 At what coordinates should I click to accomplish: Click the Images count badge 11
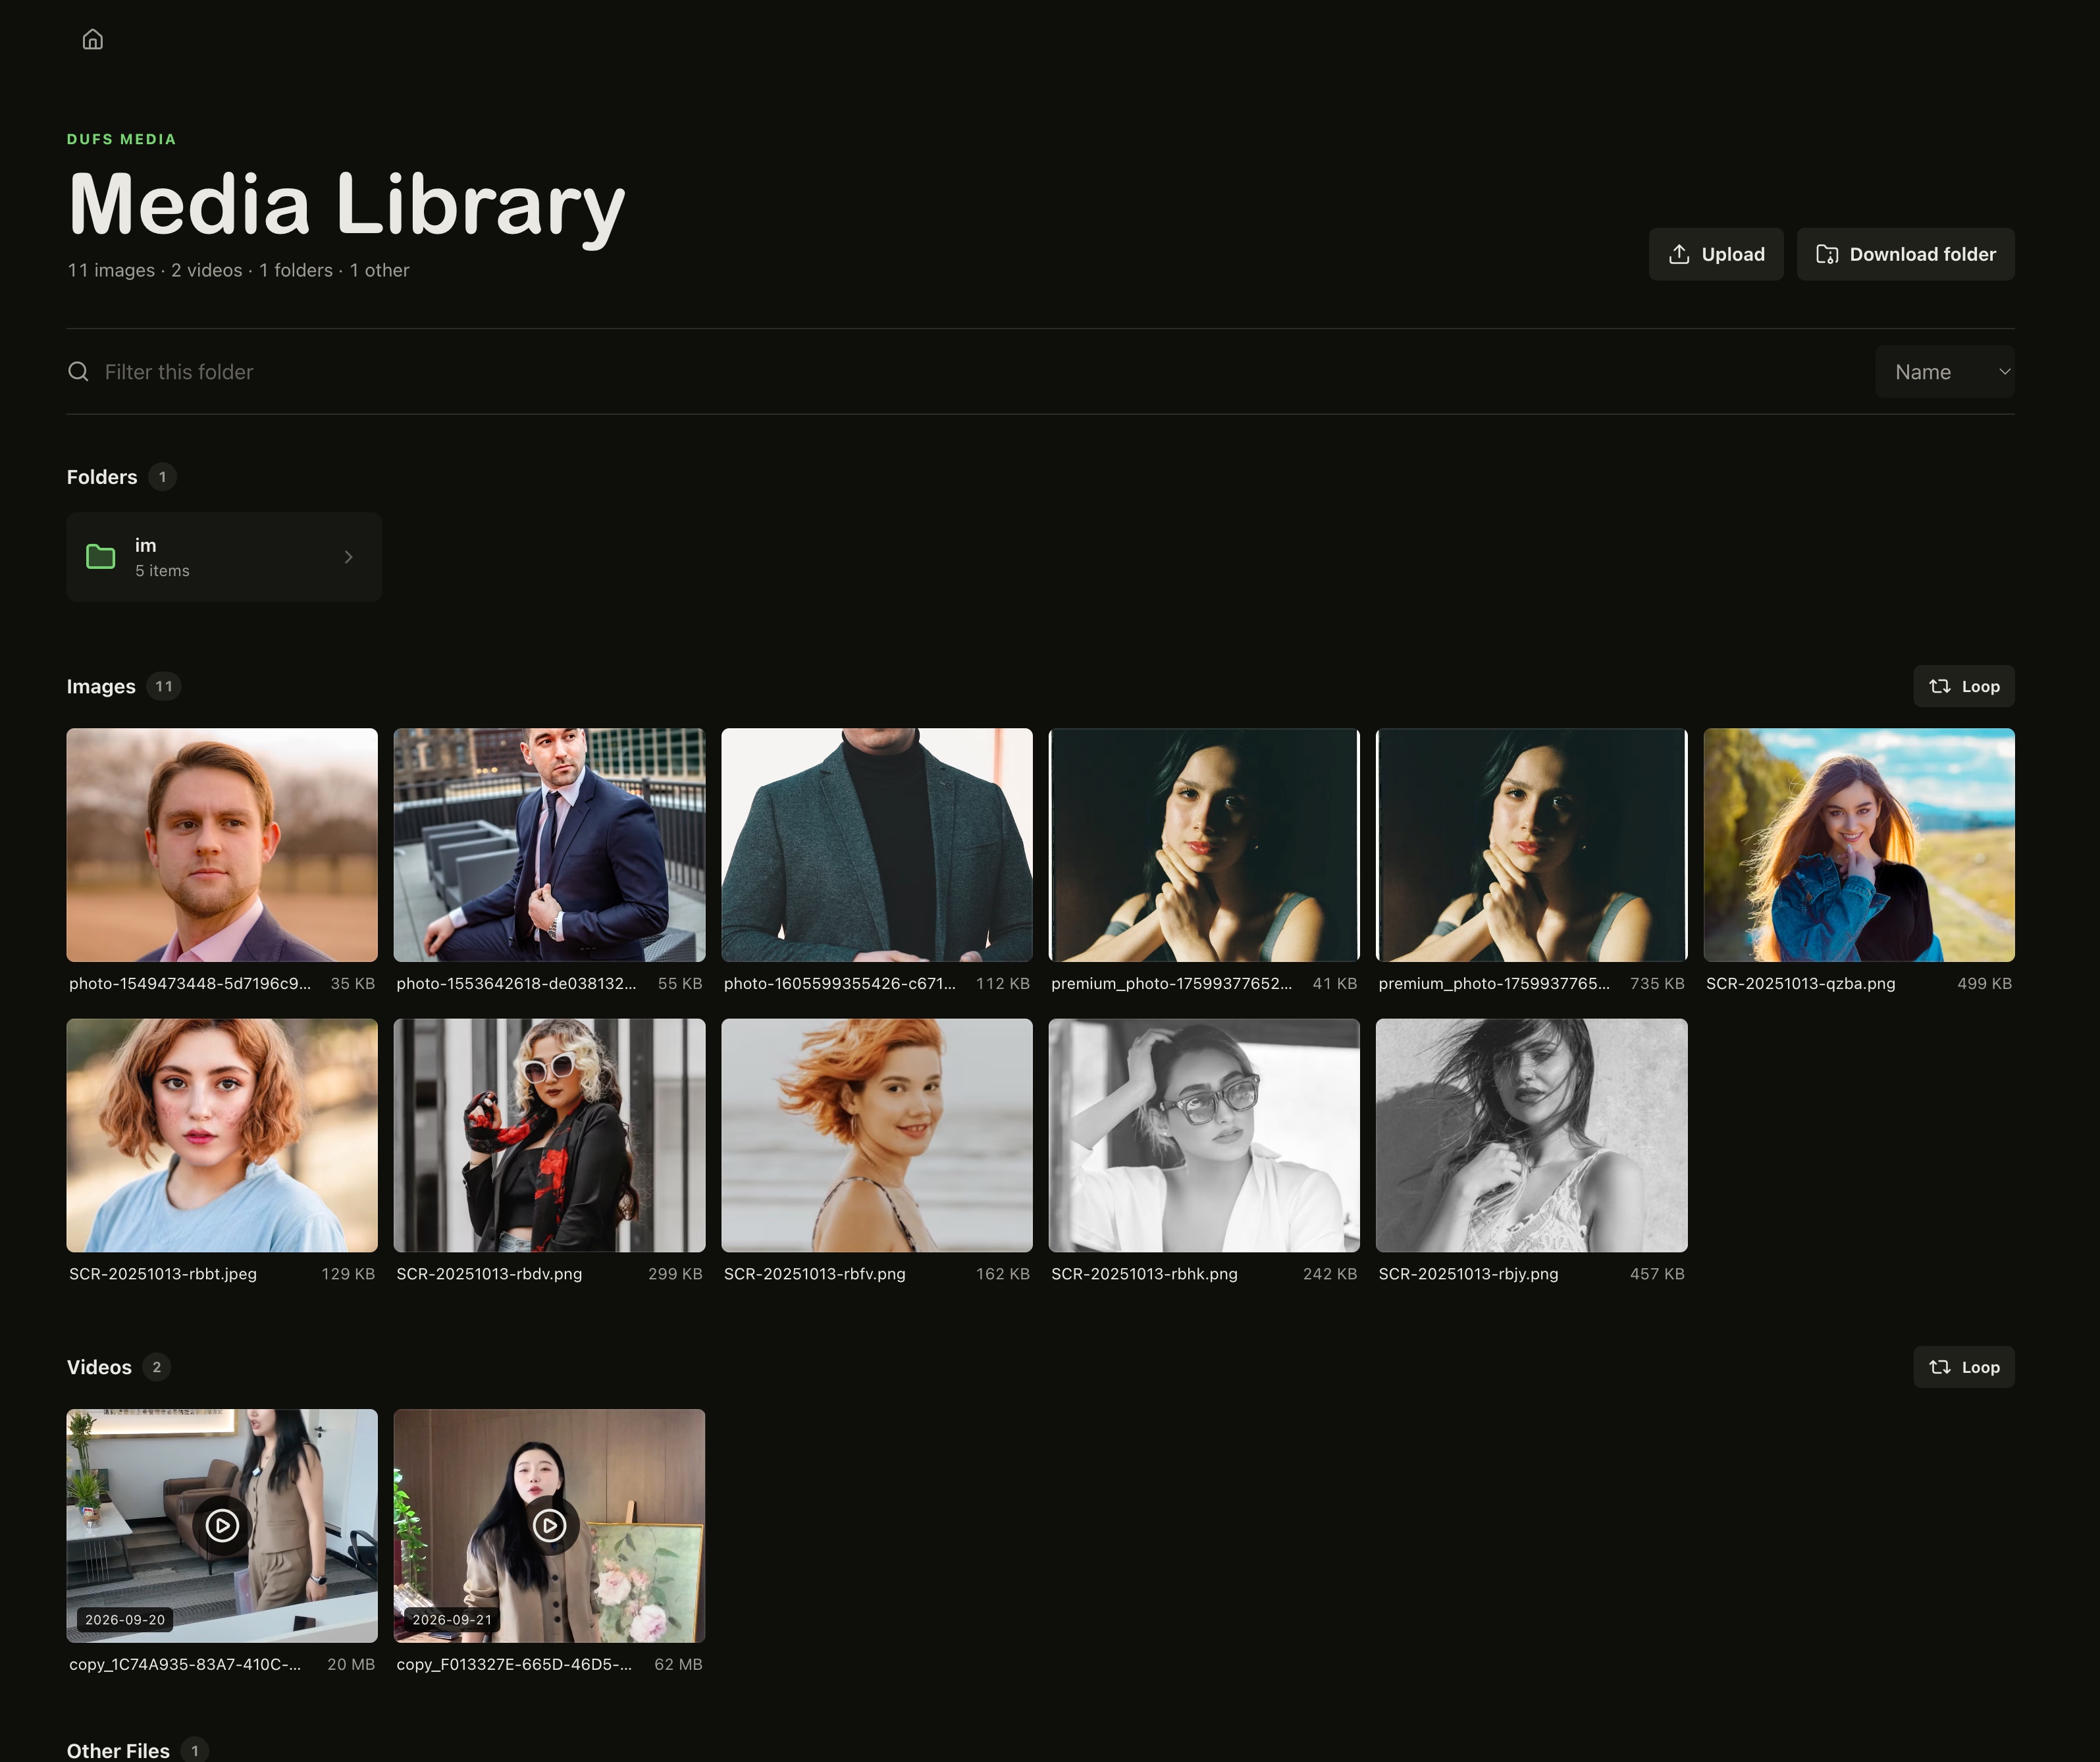pos(164,686)
